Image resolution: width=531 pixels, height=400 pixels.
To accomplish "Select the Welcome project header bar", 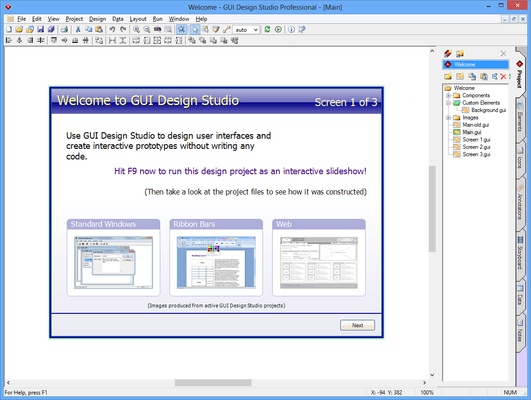I will tap(475, 64).
